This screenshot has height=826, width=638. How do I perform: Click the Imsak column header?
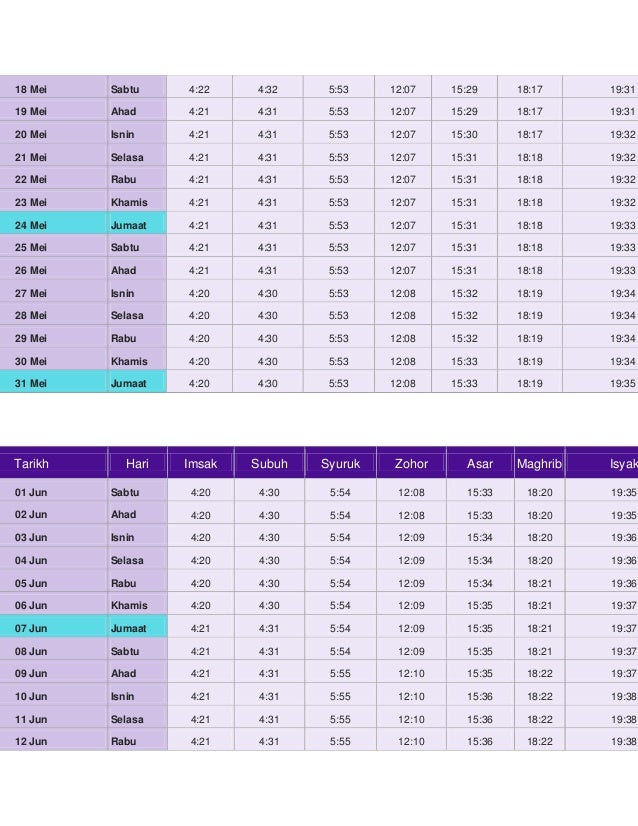[x=200, y=464]
